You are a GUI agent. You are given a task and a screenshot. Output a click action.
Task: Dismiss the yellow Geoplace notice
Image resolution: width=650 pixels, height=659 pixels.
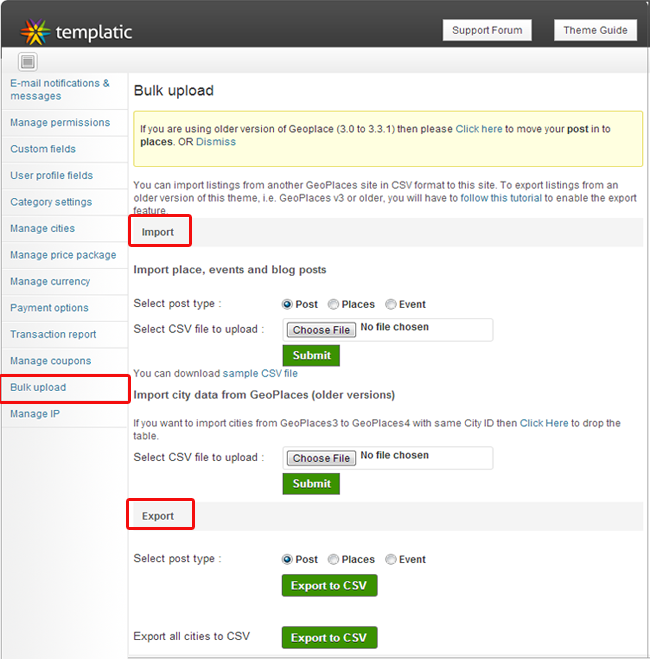216,142
